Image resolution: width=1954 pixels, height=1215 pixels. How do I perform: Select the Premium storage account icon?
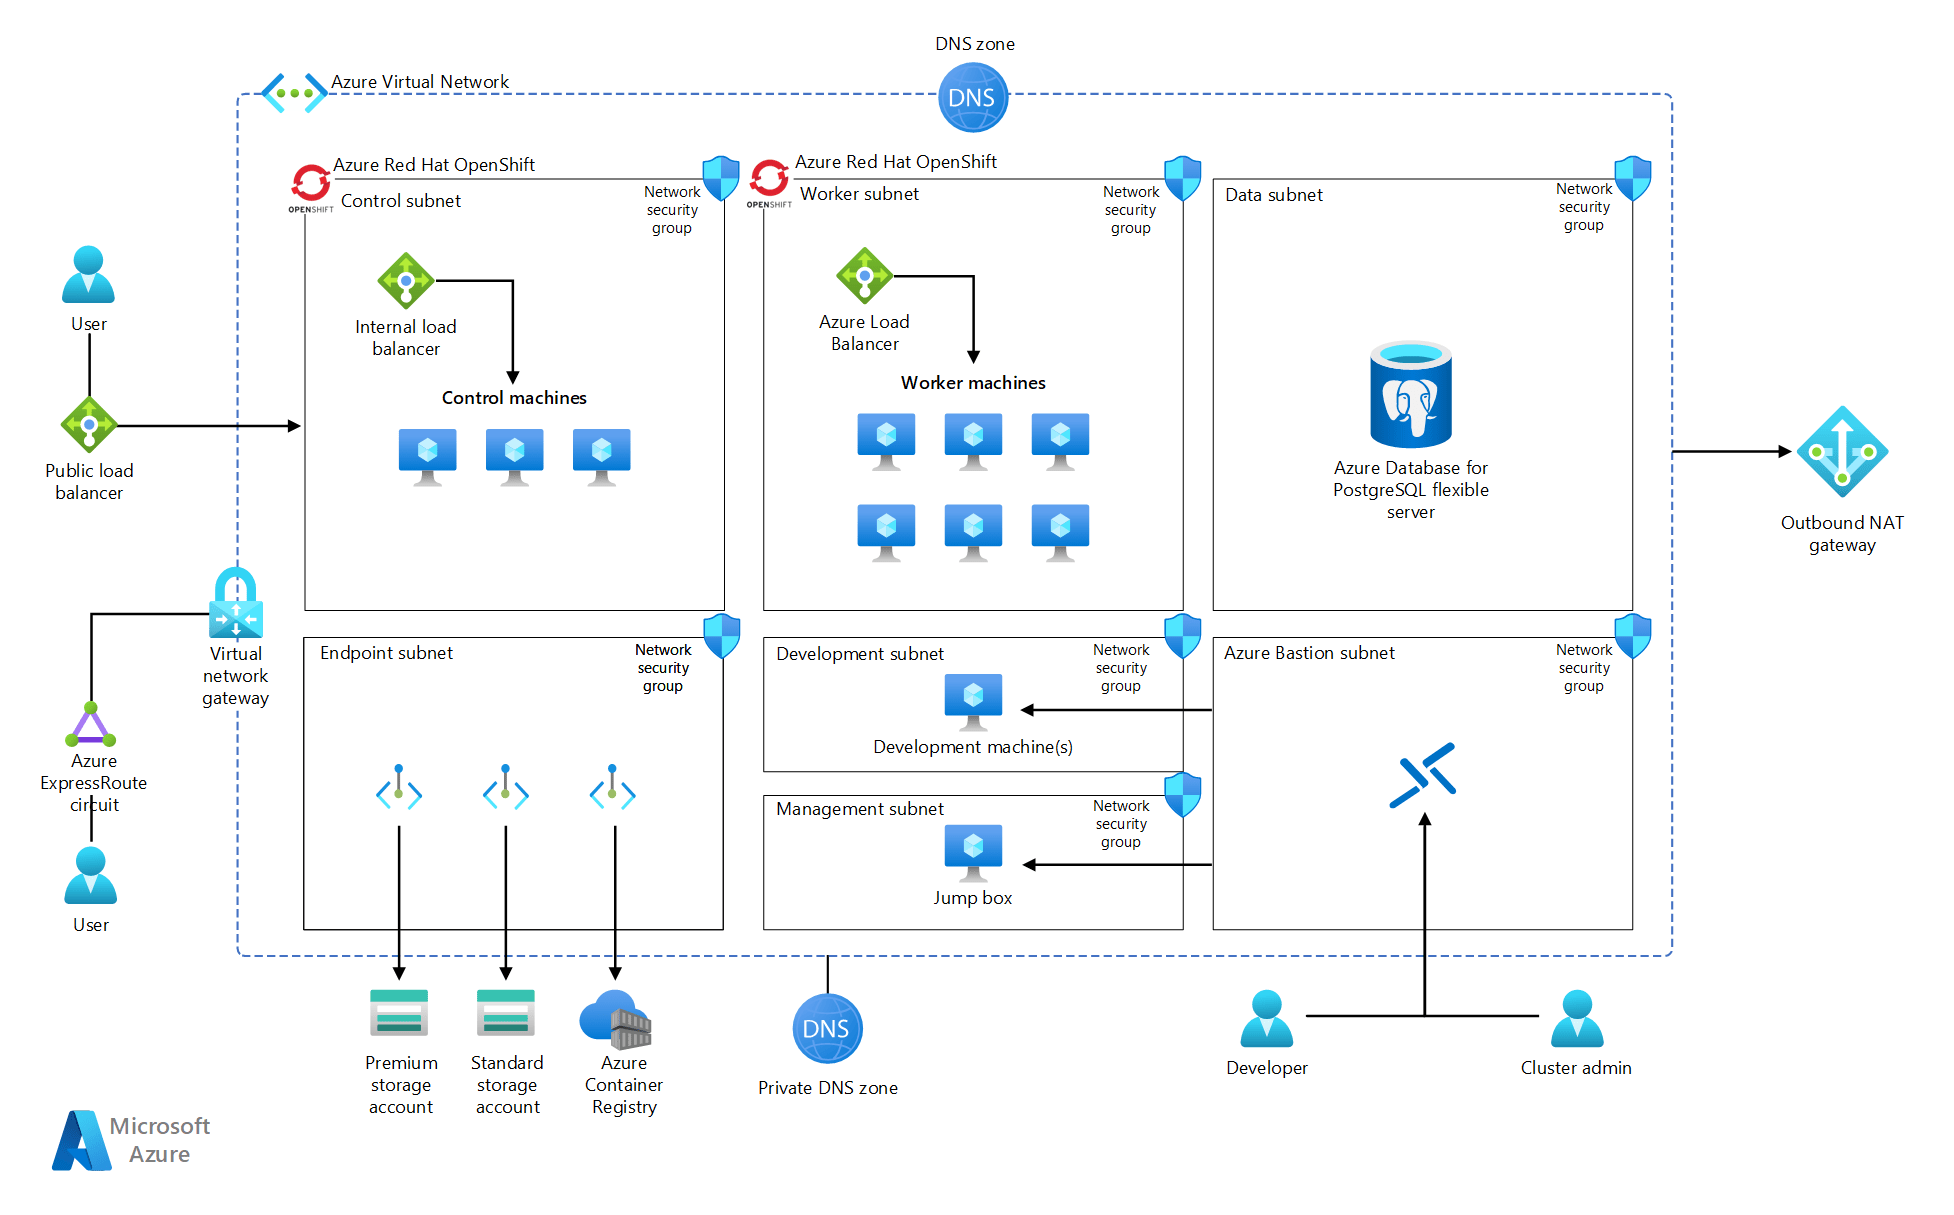click(x=399, y=1013)
